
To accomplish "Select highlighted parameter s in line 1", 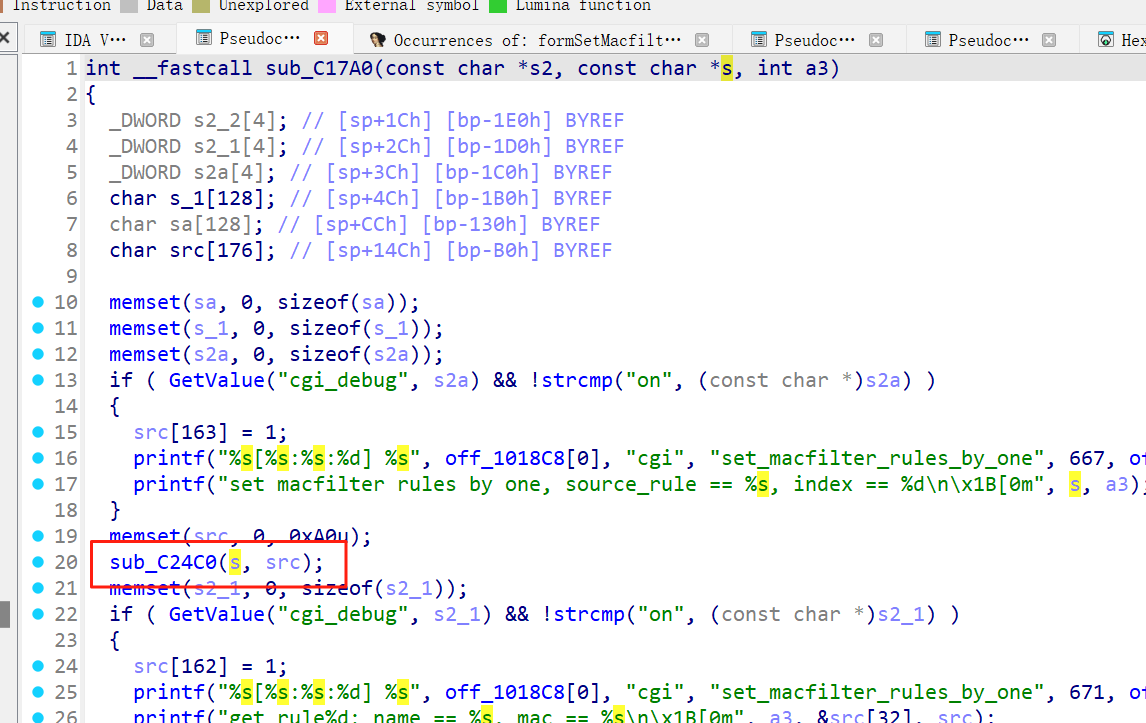I will 726,69.
